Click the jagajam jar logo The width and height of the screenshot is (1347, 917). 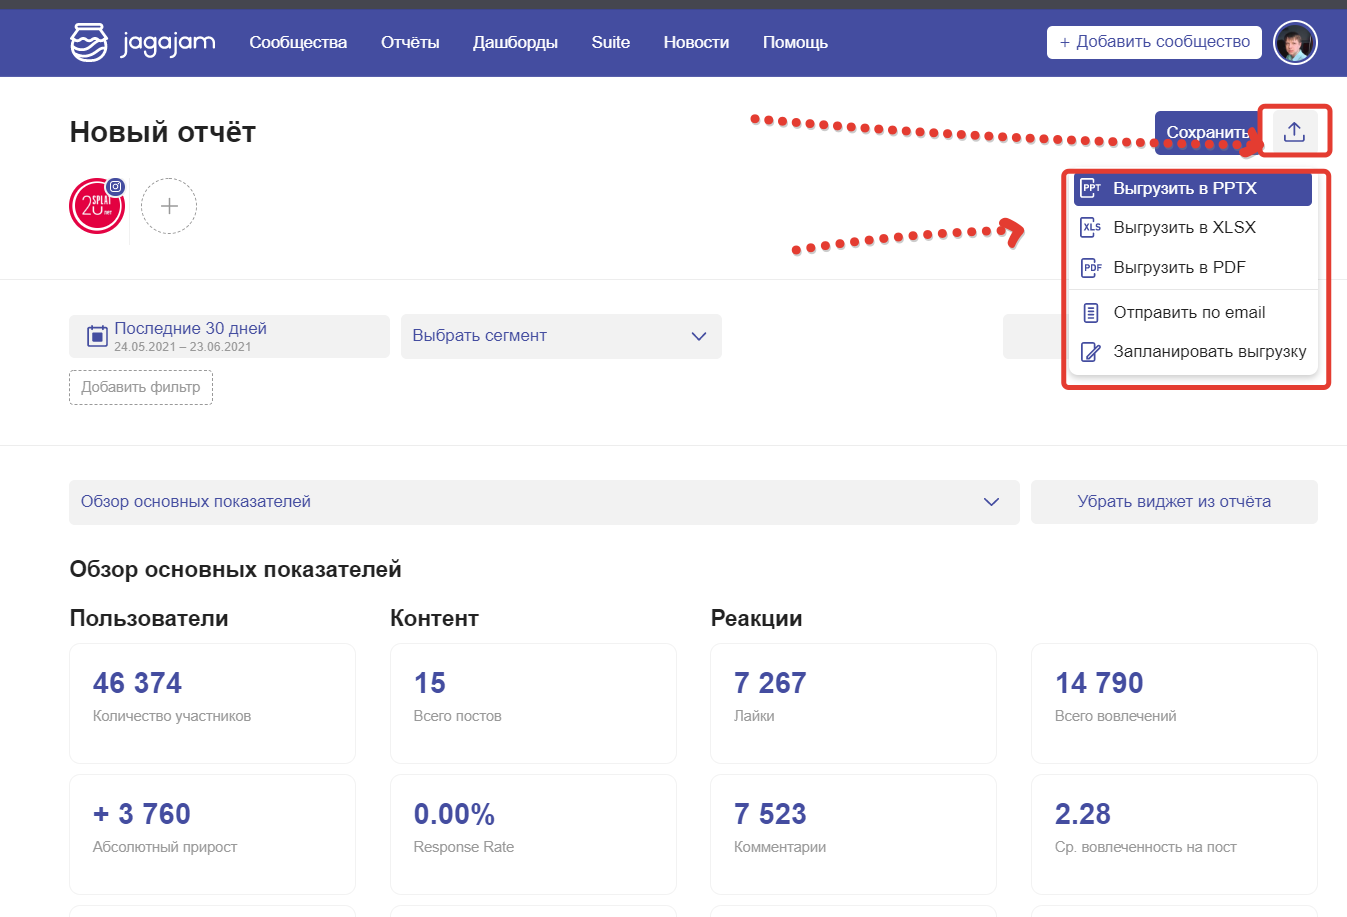pos(88,42)
